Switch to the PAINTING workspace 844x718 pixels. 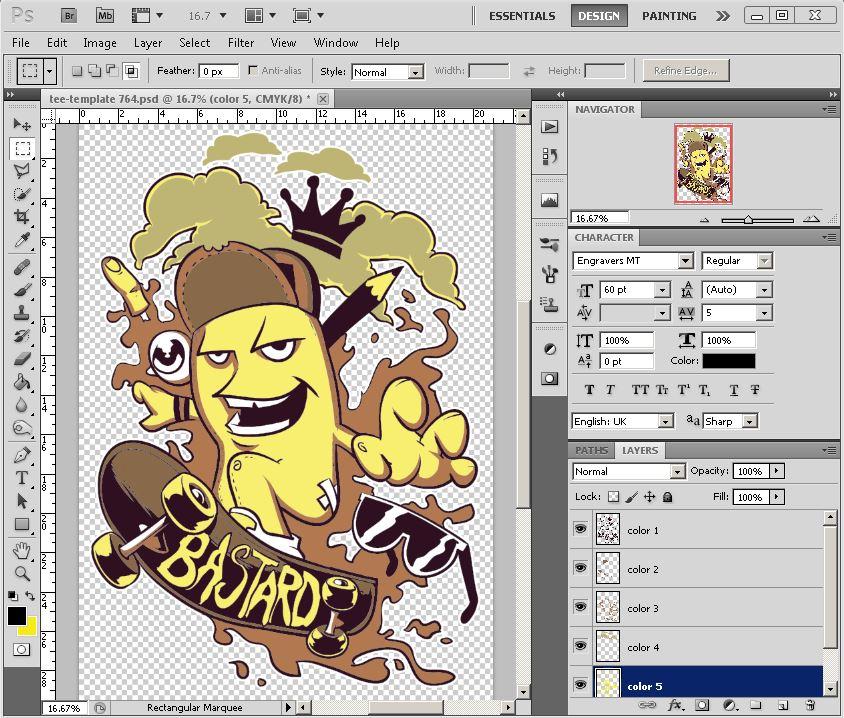[x=668, y=16]
